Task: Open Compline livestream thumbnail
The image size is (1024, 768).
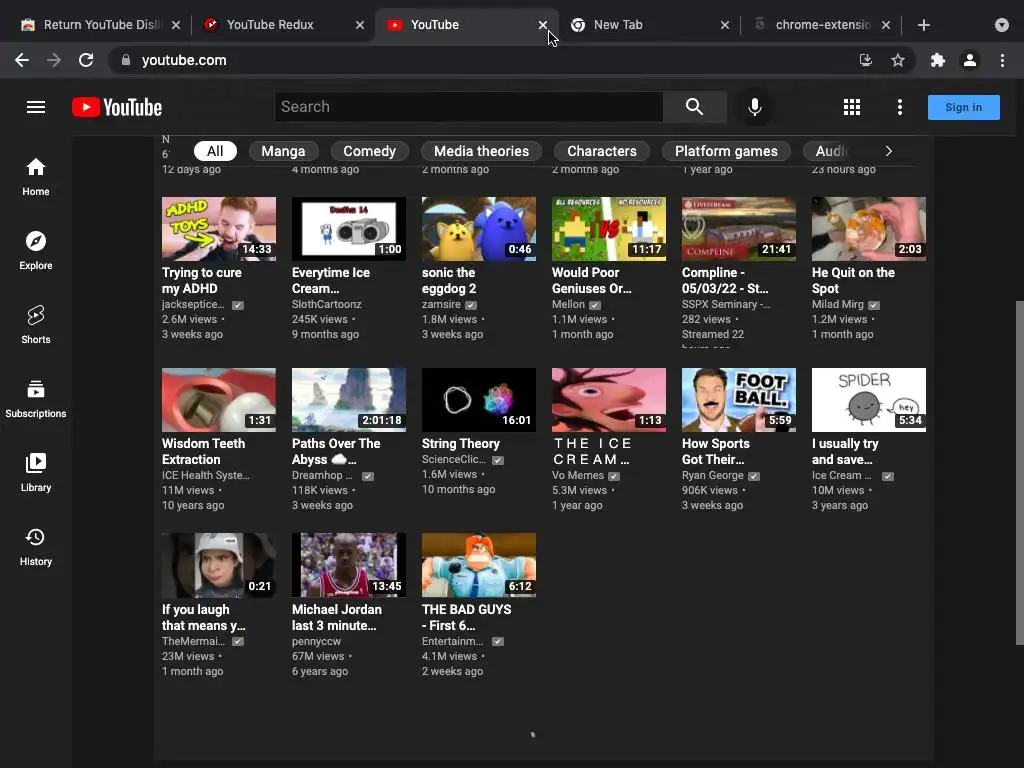Action: point(739,229)
